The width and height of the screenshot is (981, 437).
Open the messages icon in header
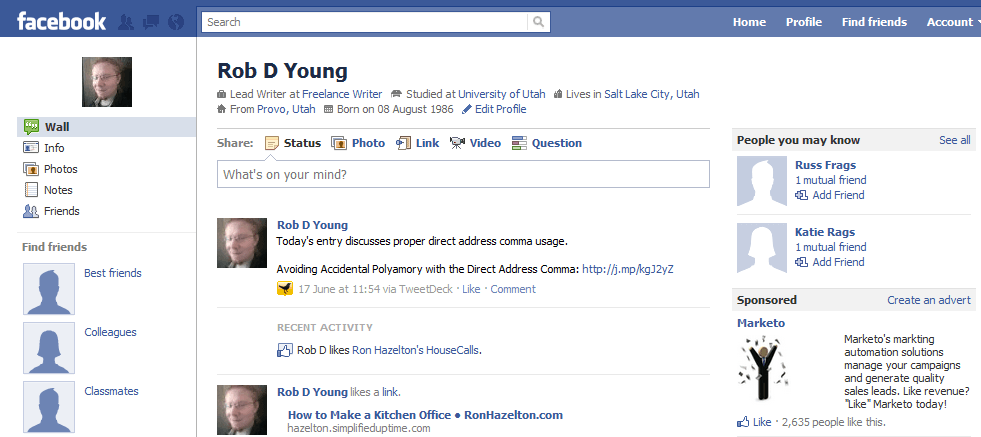coord(151,22)
